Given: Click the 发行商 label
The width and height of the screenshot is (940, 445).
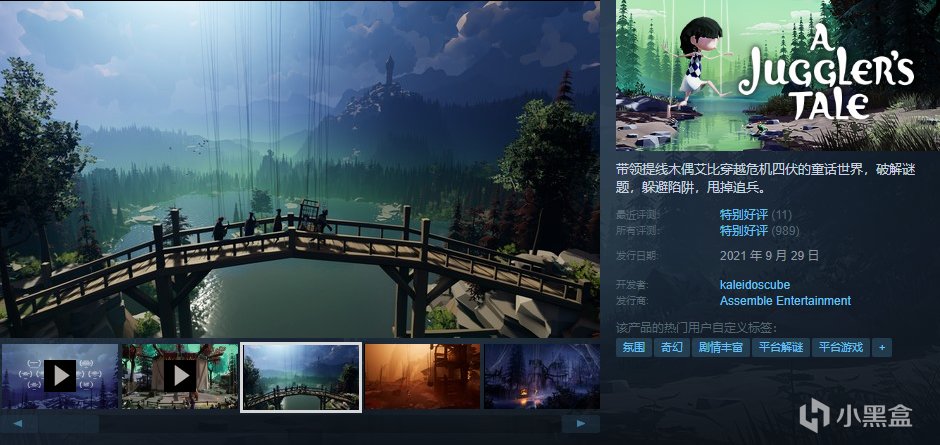Looking at the screenshot, I should [632, 301].
